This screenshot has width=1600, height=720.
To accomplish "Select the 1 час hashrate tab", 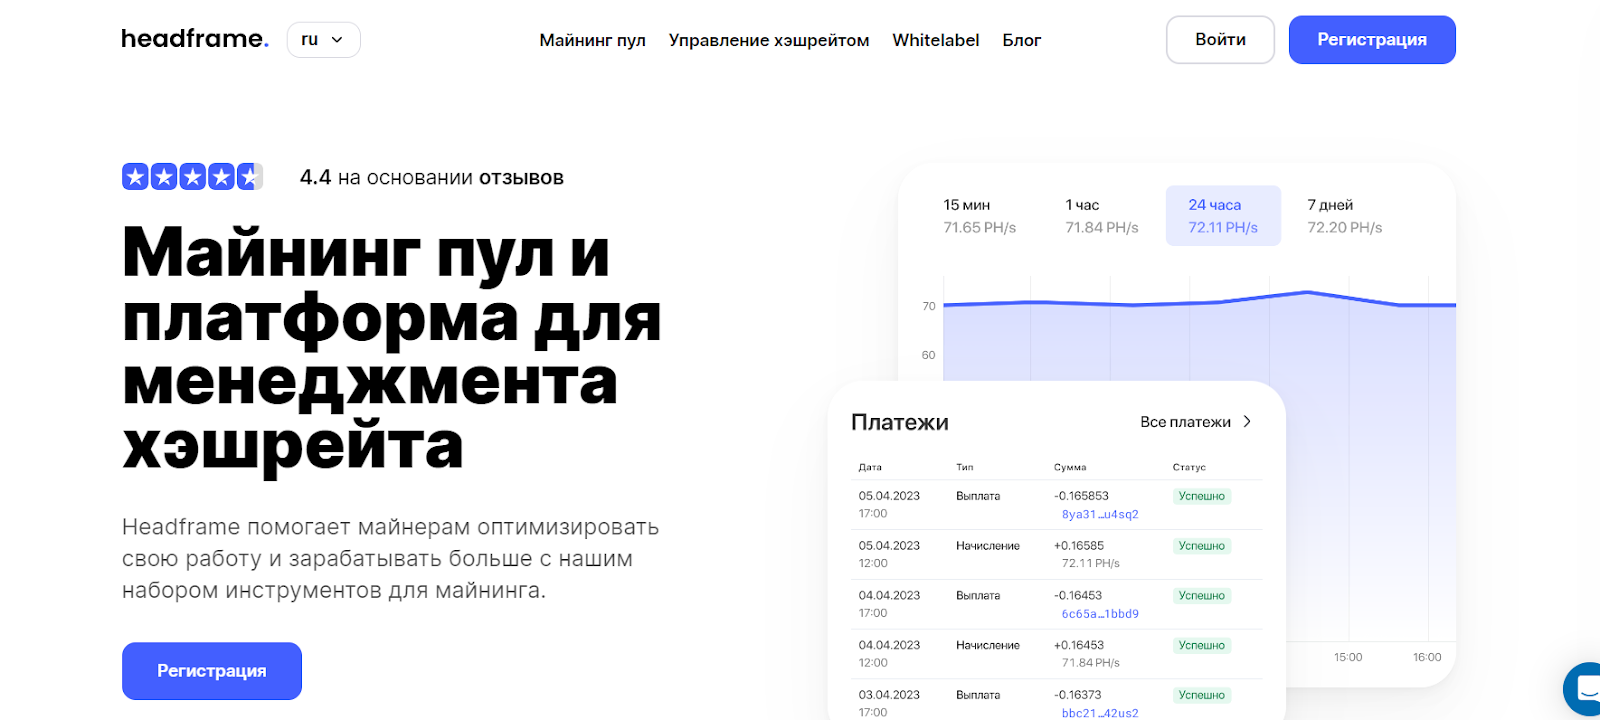I will pyautogui.click(x=1102, y=216).
